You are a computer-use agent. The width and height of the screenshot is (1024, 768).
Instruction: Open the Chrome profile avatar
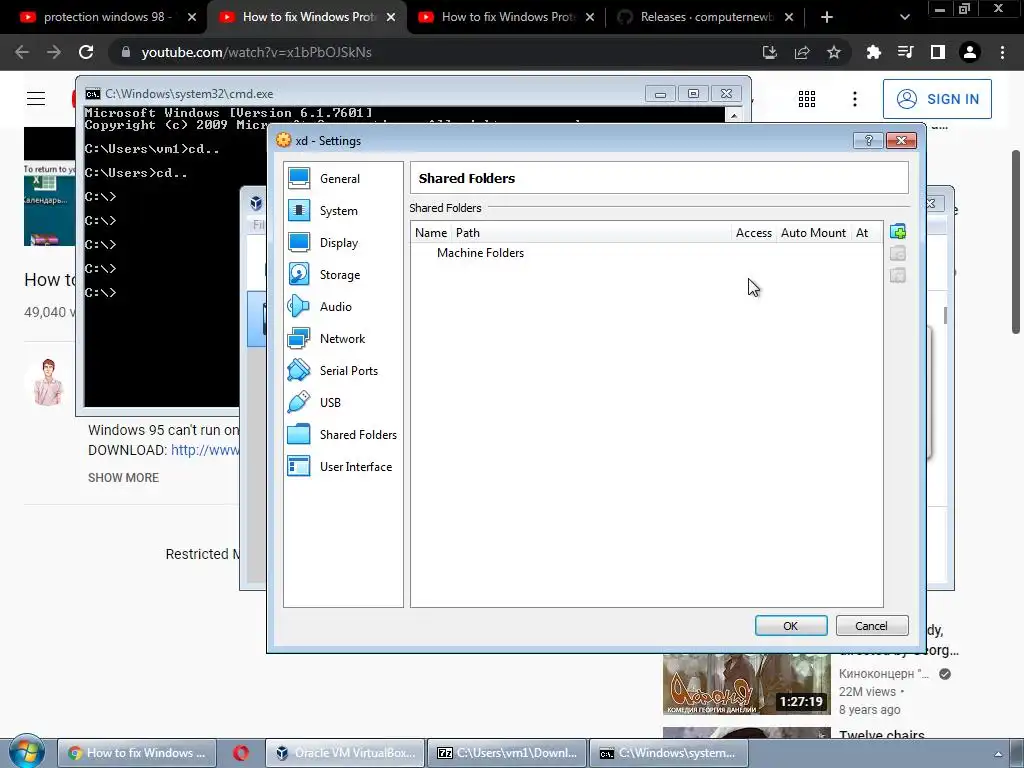[x=970, y=52]
